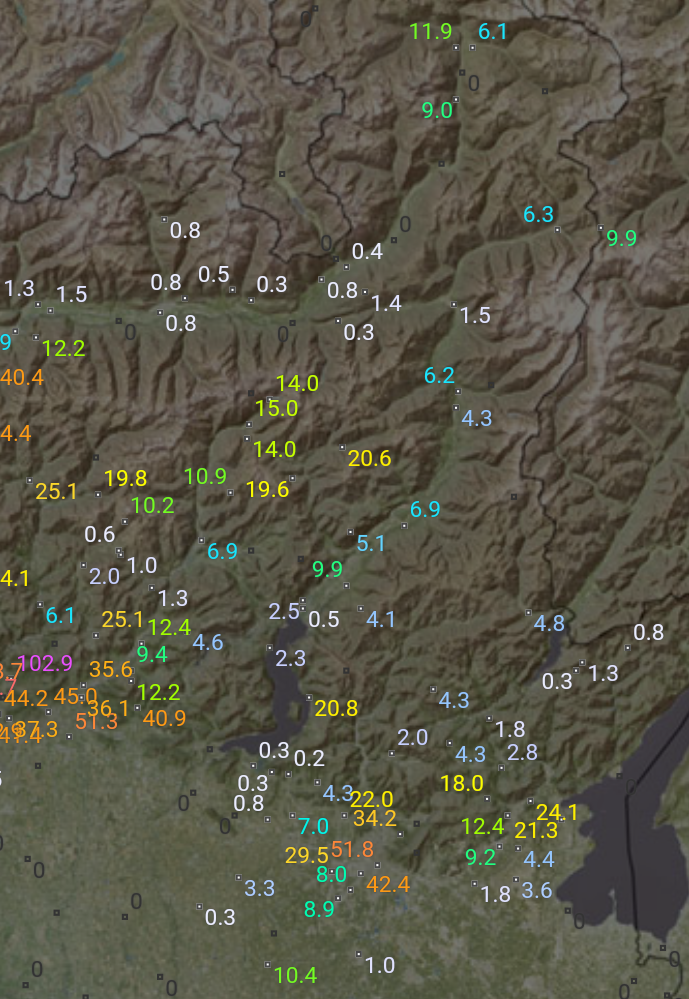Image resolution: width=689 pixels, height=999 pixels.
Task: Click the cyan 5.1 value label
Action: pos(371,543)
